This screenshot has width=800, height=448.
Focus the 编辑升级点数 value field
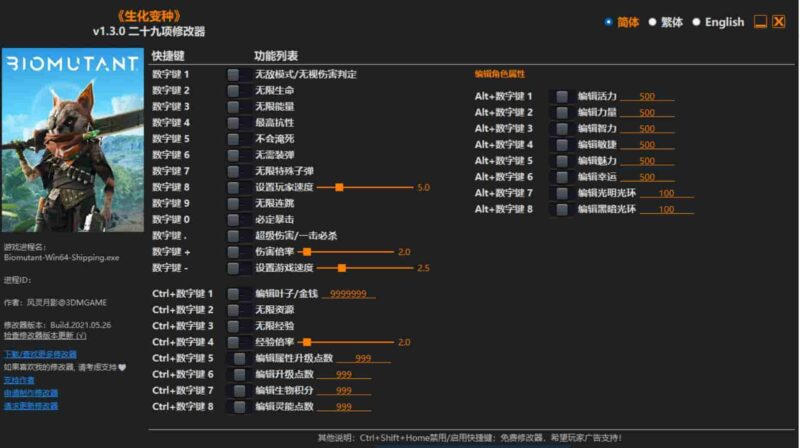(x=344, y=375)
